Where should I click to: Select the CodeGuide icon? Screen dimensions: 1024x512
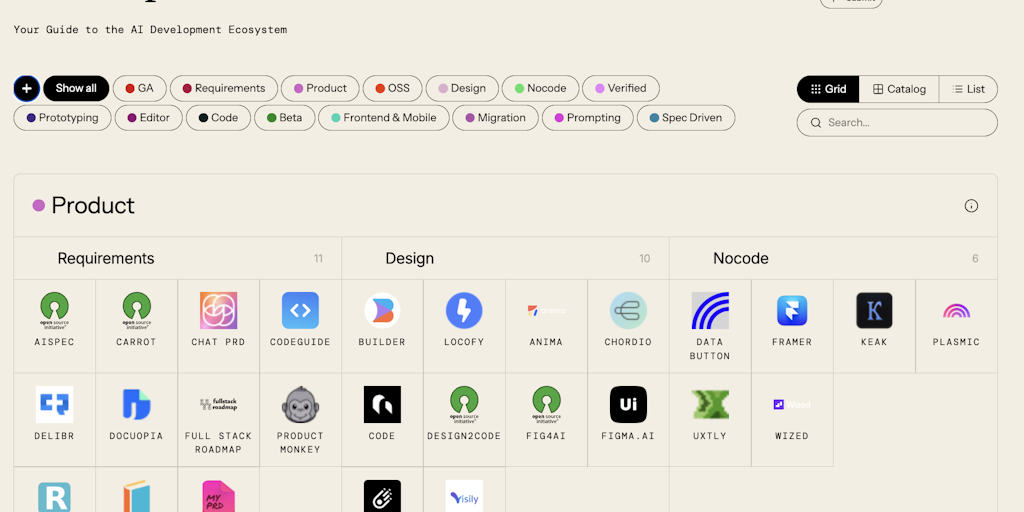(x=300, y=310)
